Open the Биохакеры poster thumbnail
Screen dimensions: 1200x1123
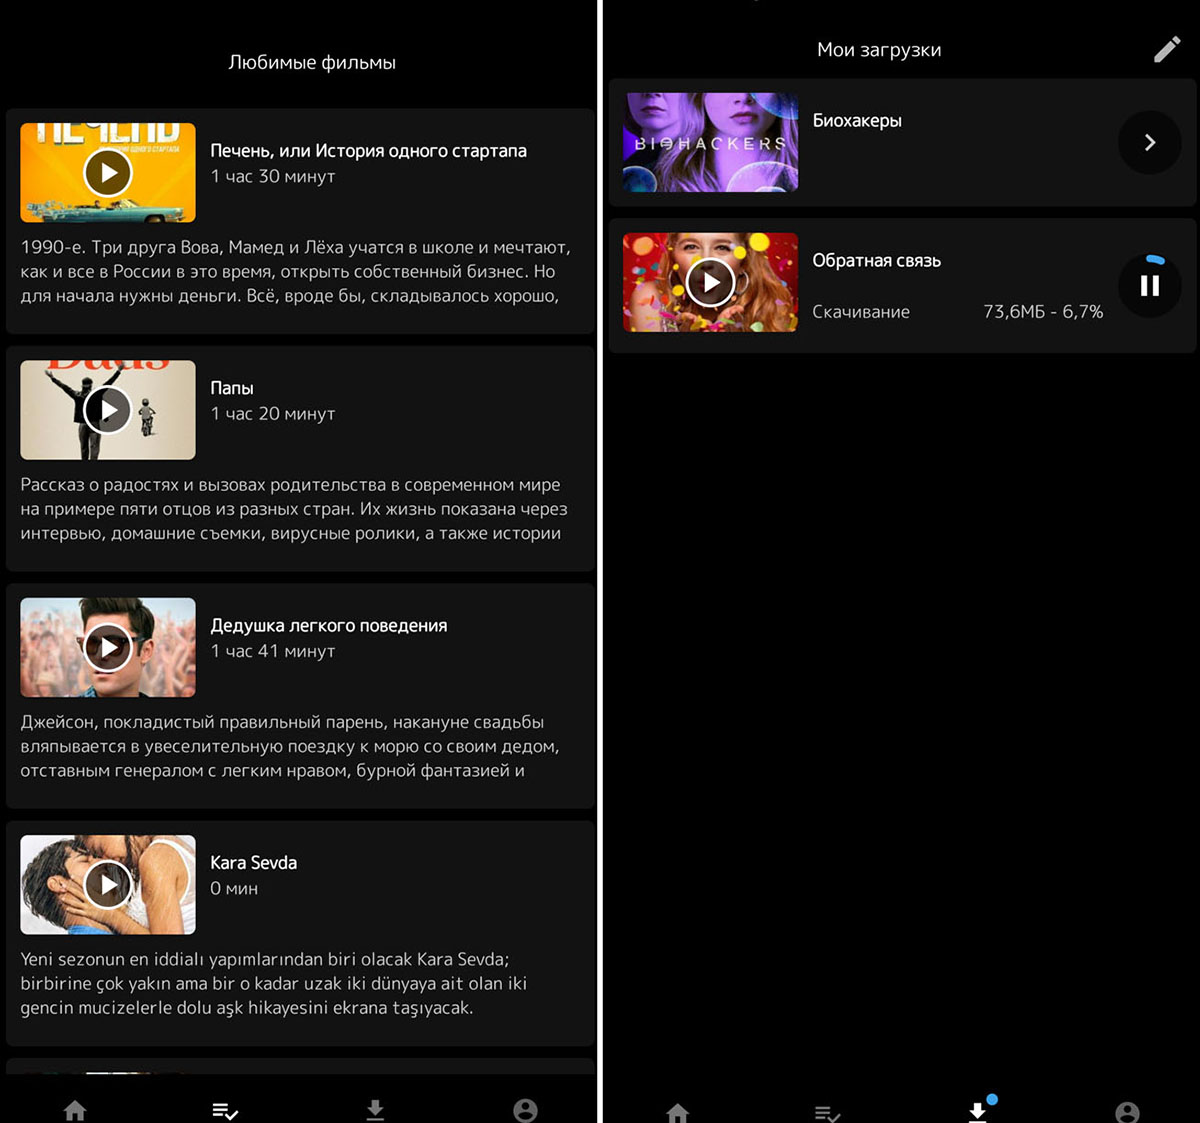710,142
